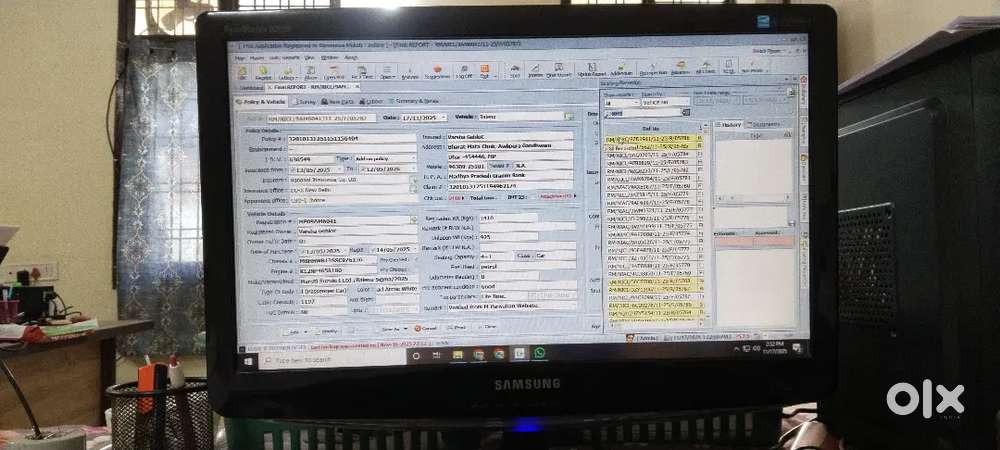Viewport: 1000px width, 450px height.
Task: Switch to the Labour tab
Action: tap(371, 101)
